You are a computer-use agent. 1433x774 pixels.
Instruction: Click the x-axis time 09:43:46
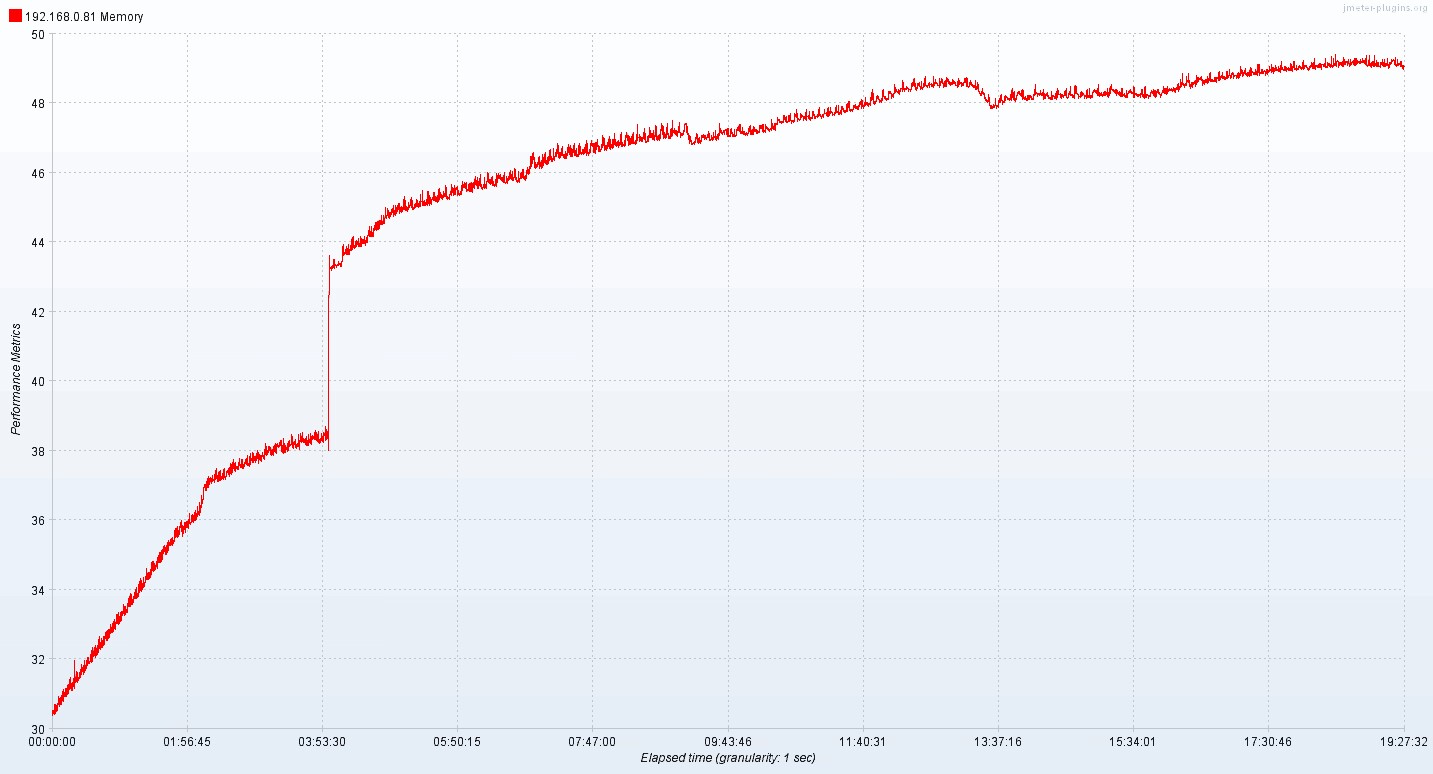pyautogui.click(x=728, y=742)
